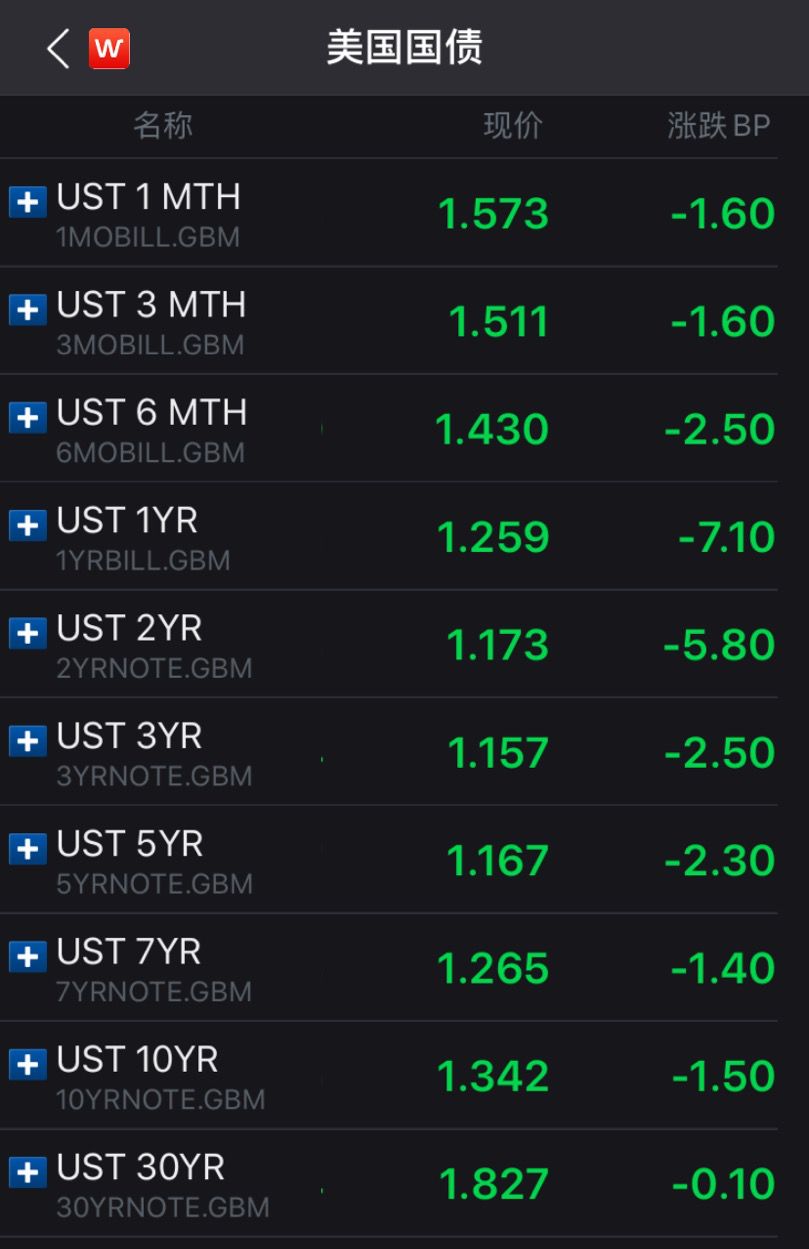This screenshot has width=809, height=1249.
Task: Add UST 1 MTH via plus icon
Action: click(x=27, y=202)
